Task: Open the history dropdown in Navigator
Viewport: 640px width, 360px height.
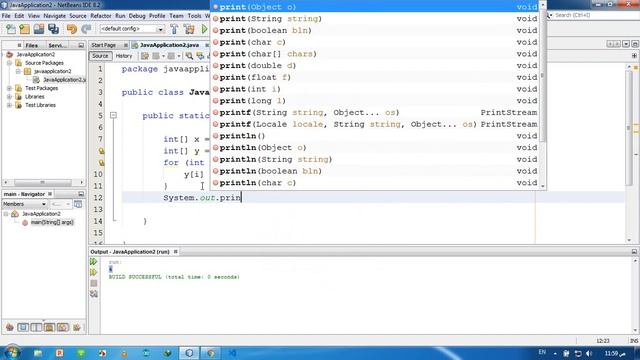Action: [x=61, y=204]
